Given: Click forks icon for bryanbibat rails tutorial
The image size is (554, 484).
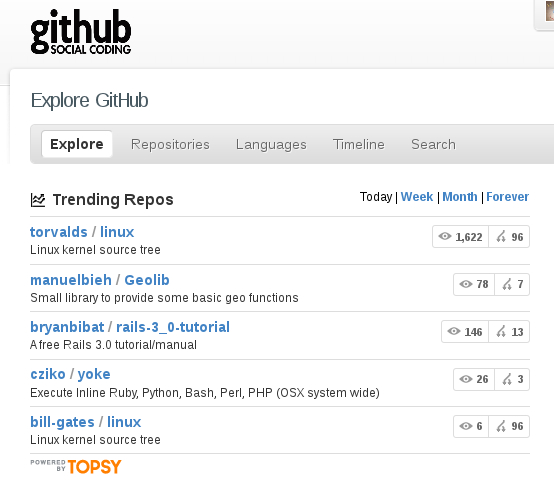Looking at the screenshot, I should [x=501, y=332].
